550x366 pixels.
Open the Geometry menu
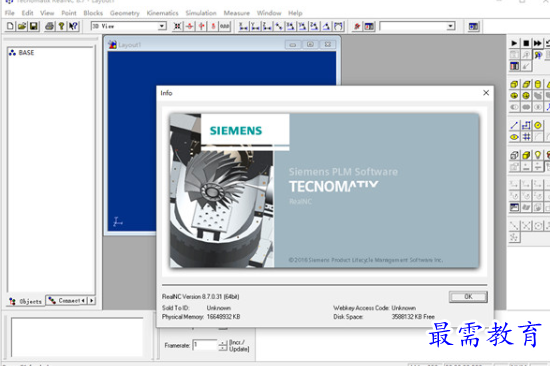pos(125,13)
